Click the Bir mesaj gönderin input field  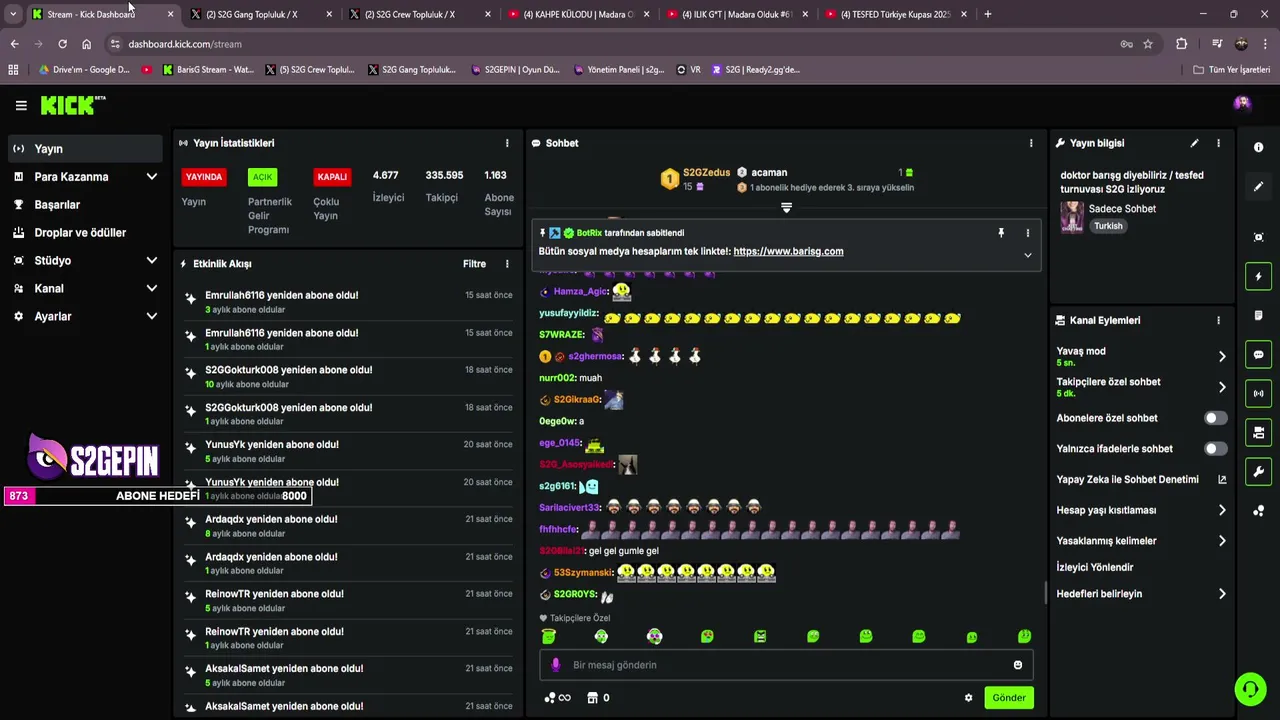coord(785,665)
